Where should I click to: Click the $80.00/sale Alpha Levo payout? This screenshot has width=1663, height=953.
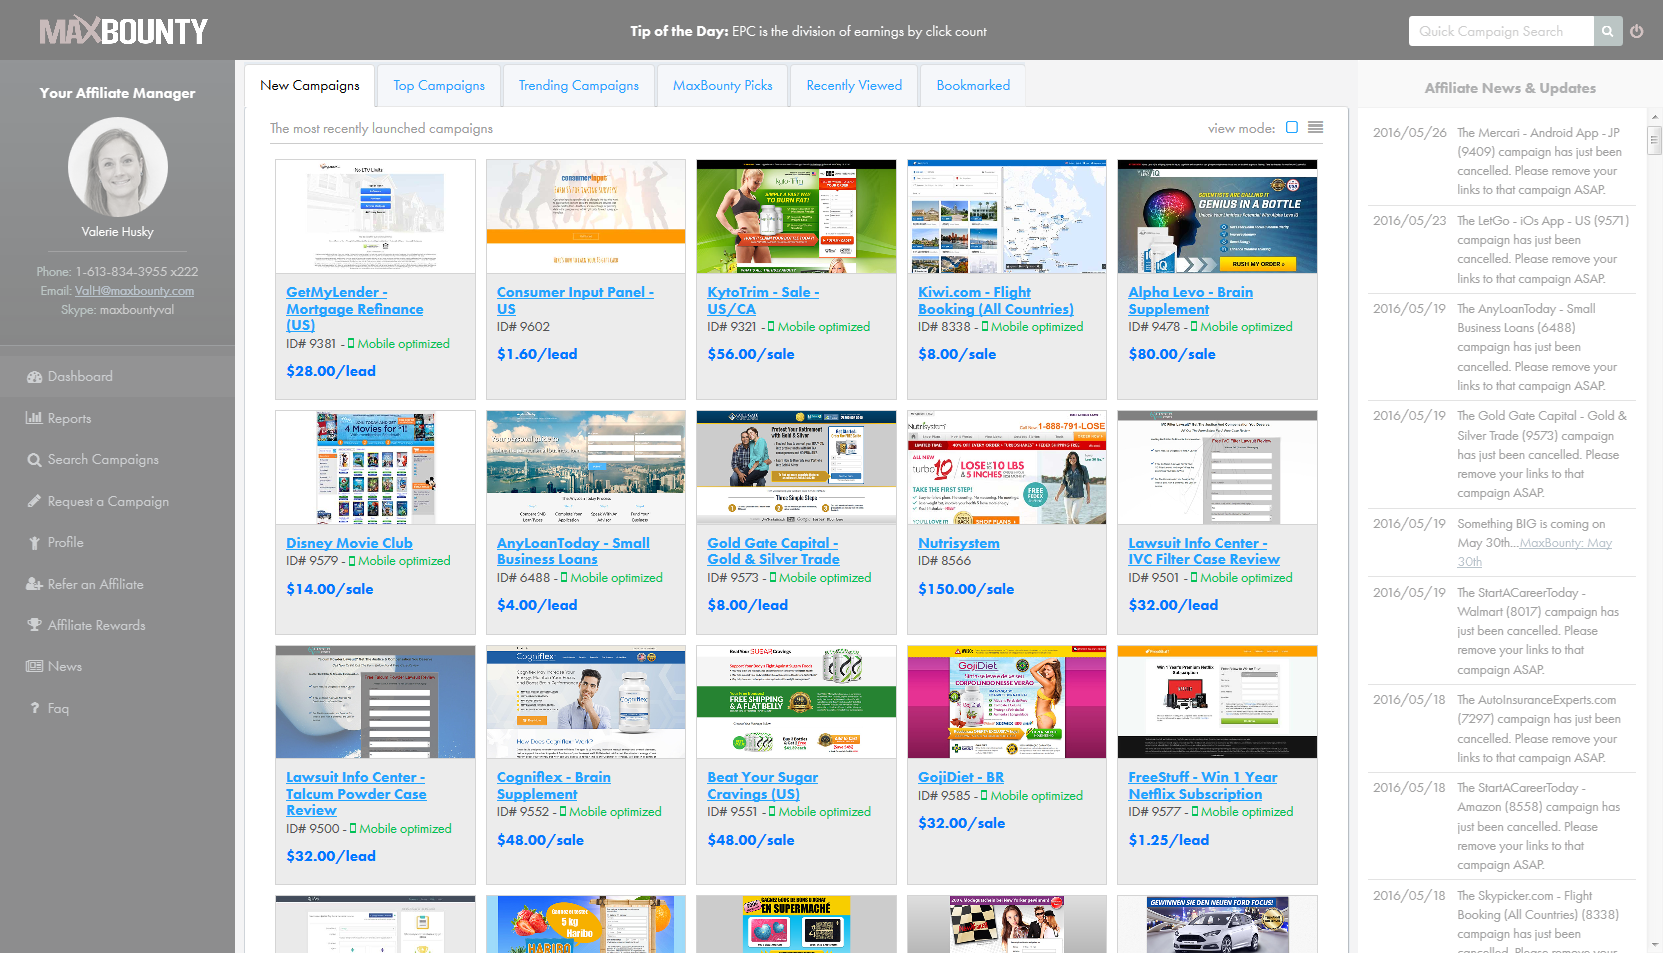coord(1172,354)
